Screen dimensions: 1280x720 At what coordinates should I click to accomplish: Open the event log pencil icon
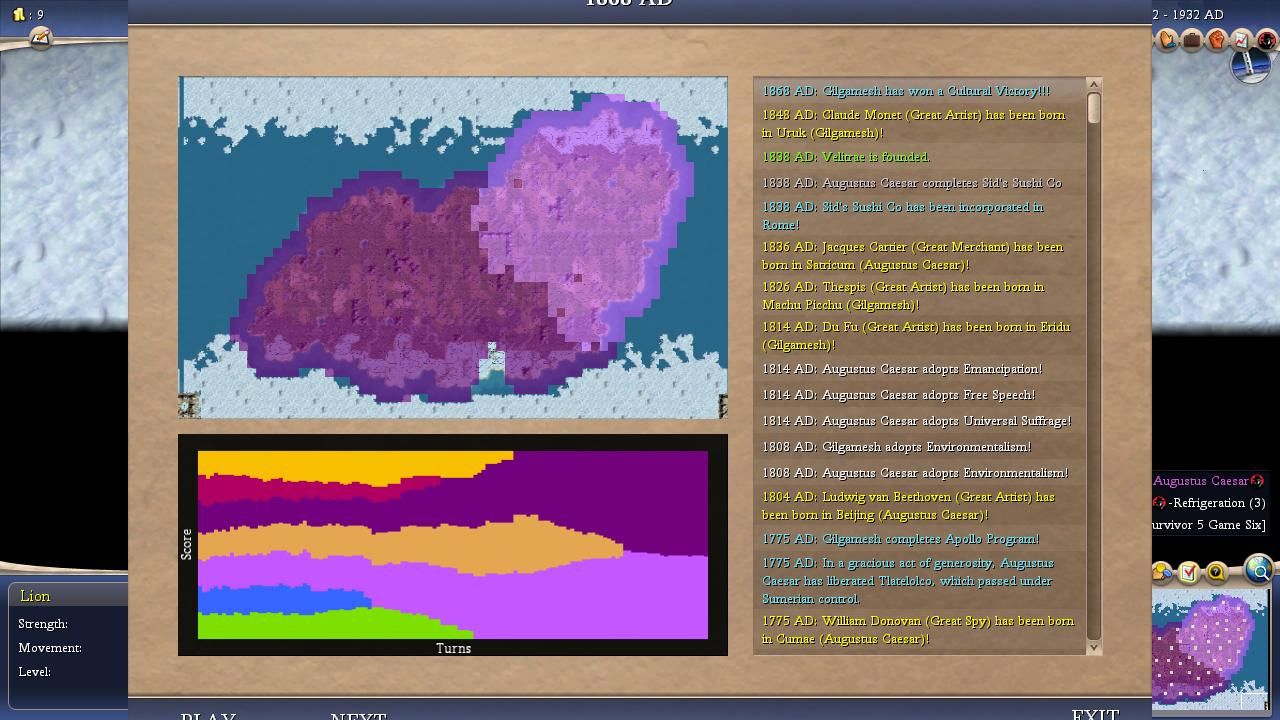40,38
